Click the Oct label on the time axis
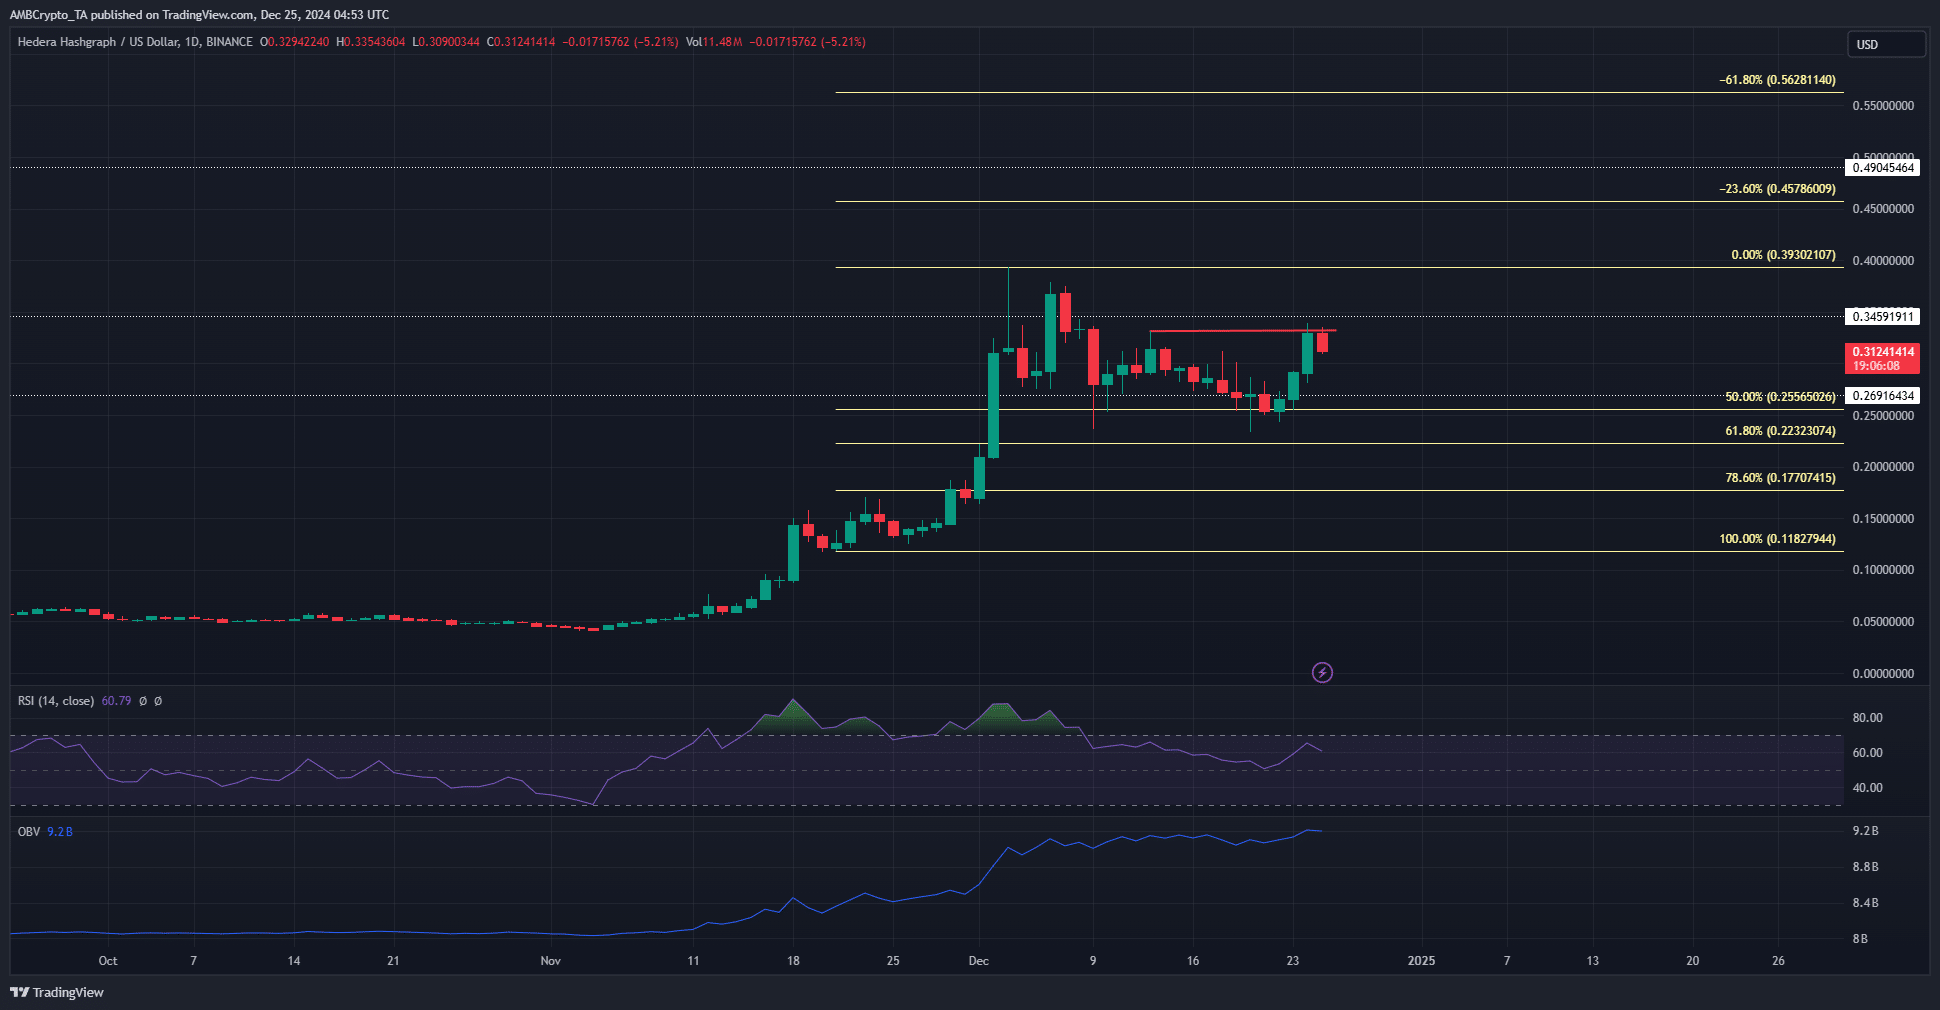Screen dimensions: 1940x1010 pyautogui.click(x=108, y=961)
